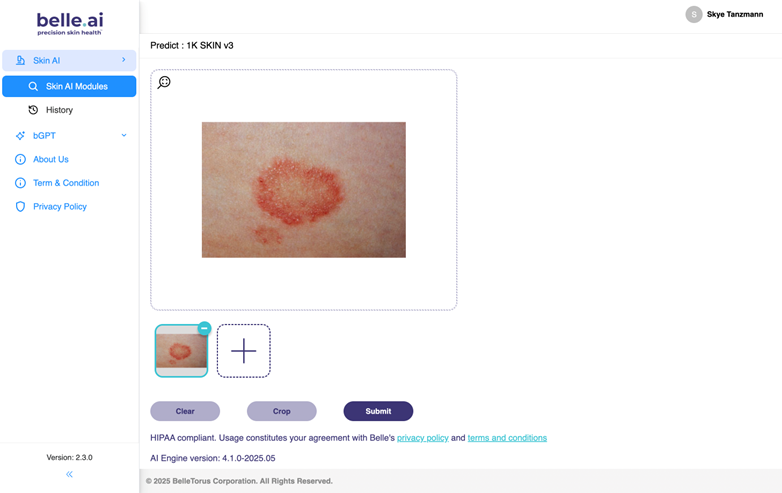Screen dimensions: 782x493
Task: Clear the uploaded image
Action: coord(185,411)
